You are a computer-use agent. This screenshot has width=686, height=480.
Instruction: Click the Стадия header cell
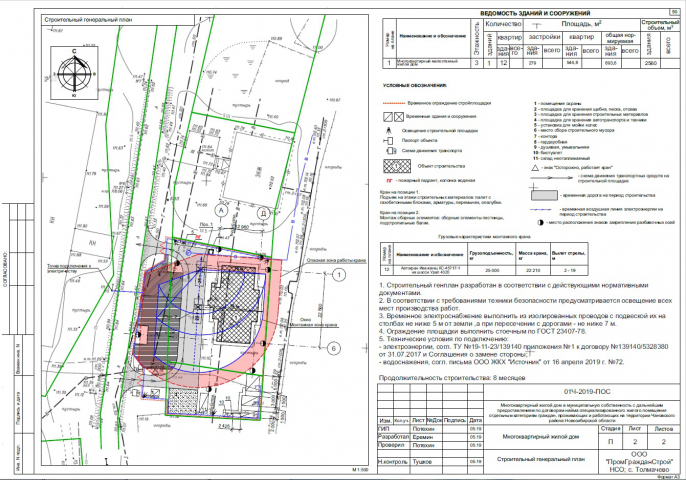[x=611, y=429]
